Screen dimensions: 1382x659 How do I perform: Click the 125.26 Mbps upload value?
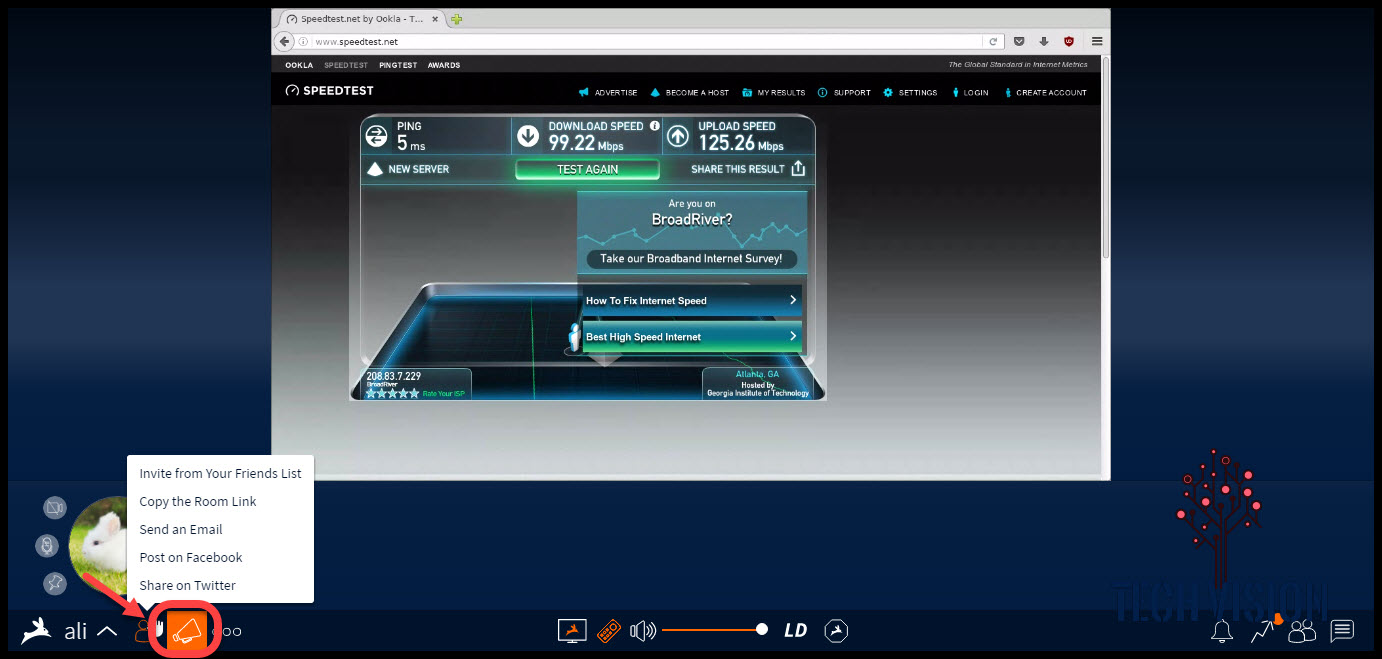[741, 144]
